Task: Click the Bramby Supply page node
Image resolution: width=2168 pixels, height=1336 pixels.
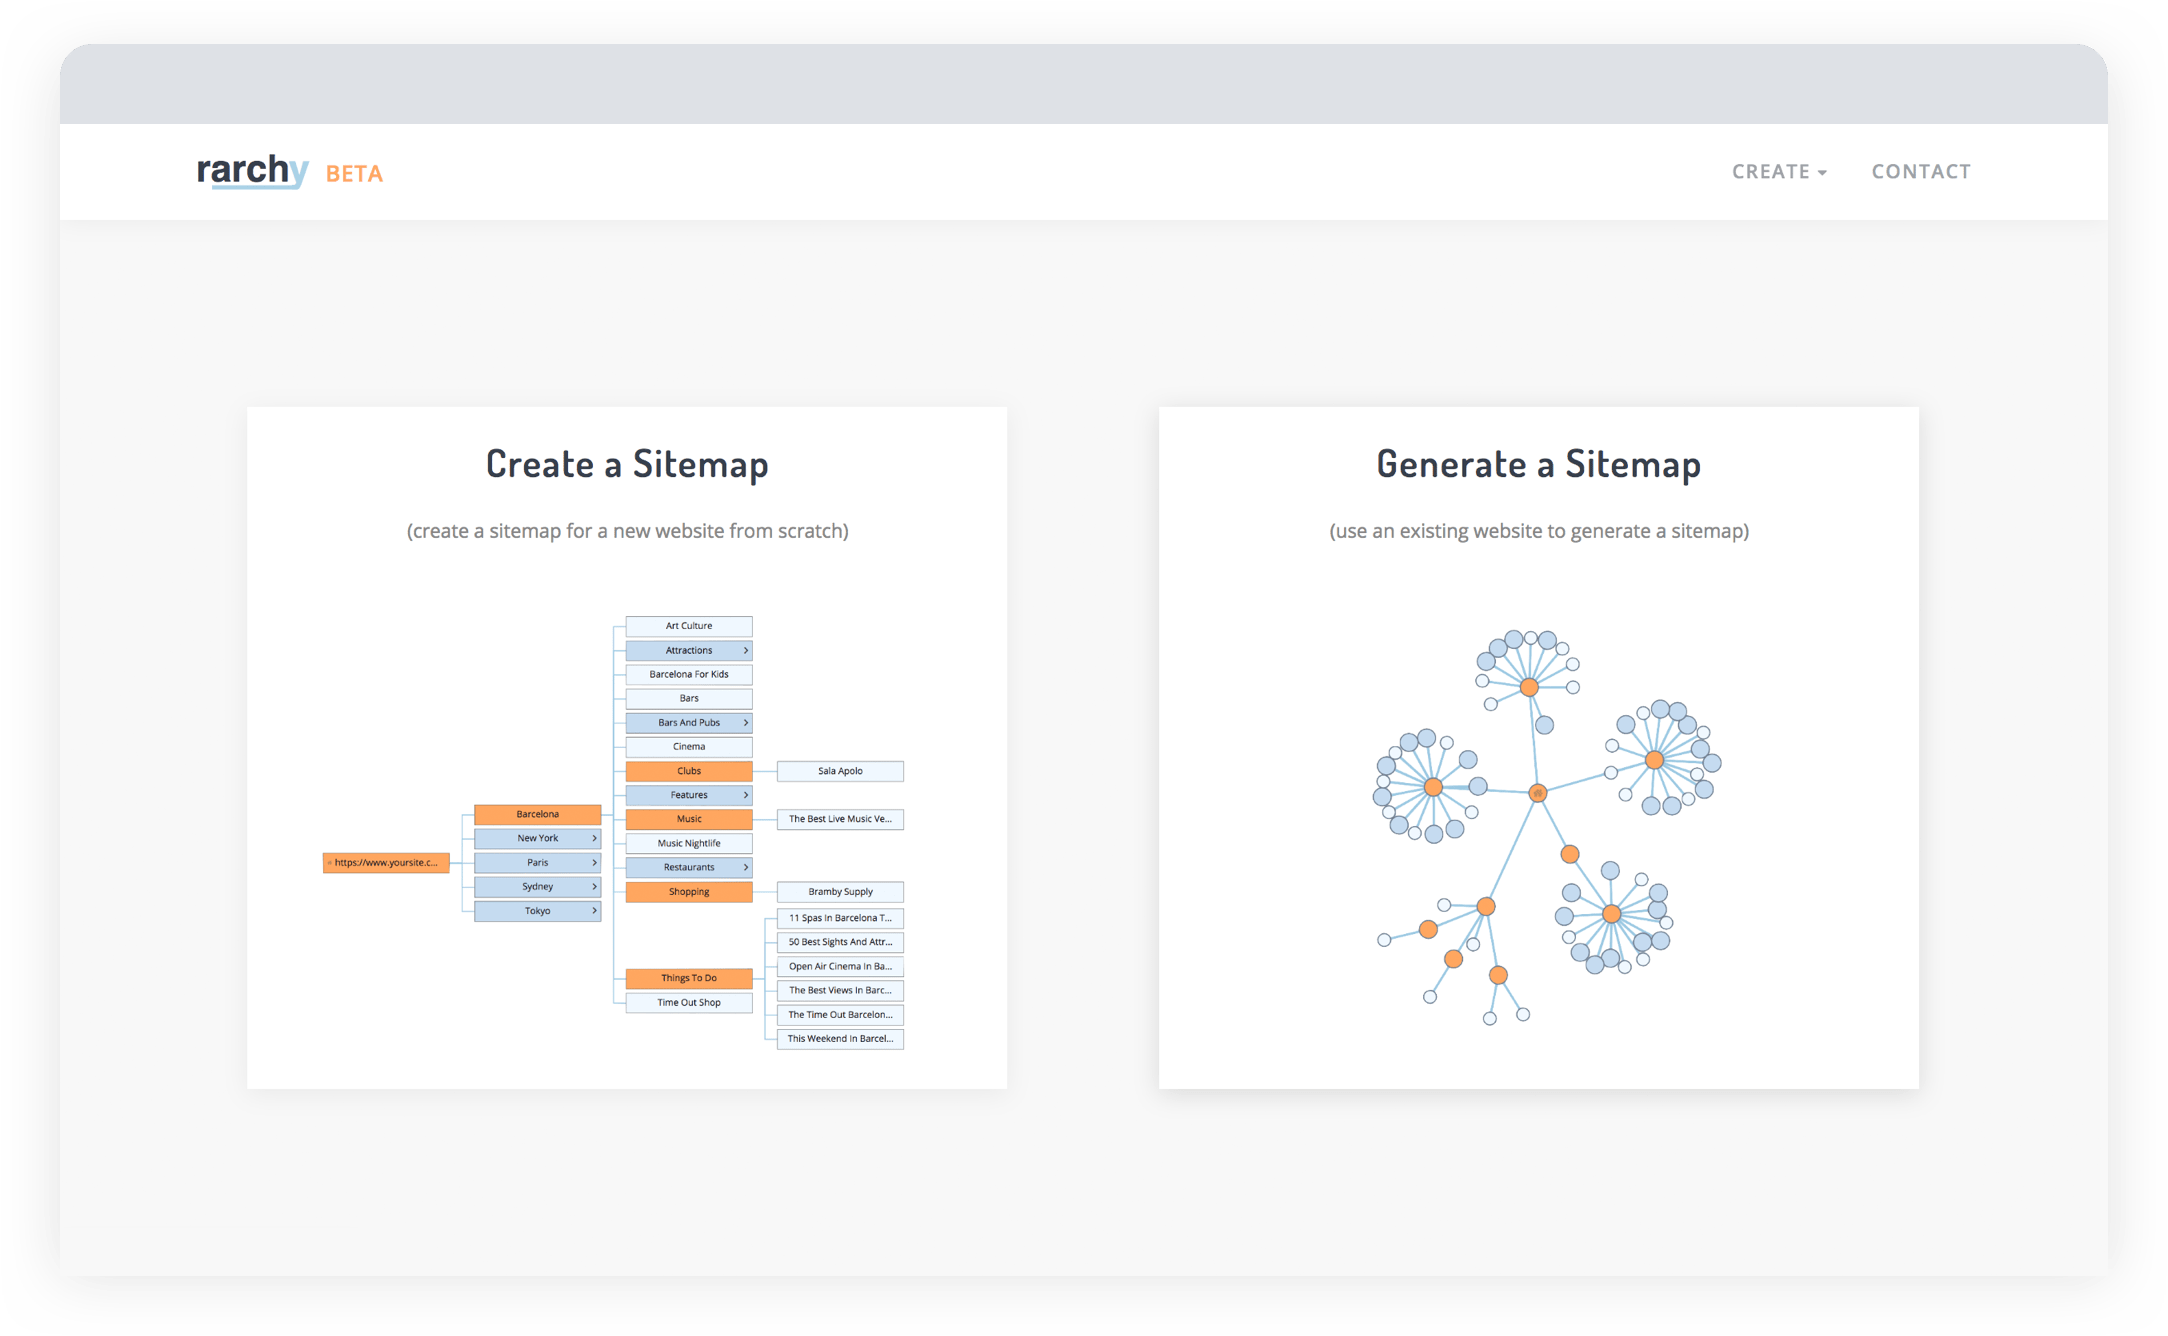Action: (840, 892)
